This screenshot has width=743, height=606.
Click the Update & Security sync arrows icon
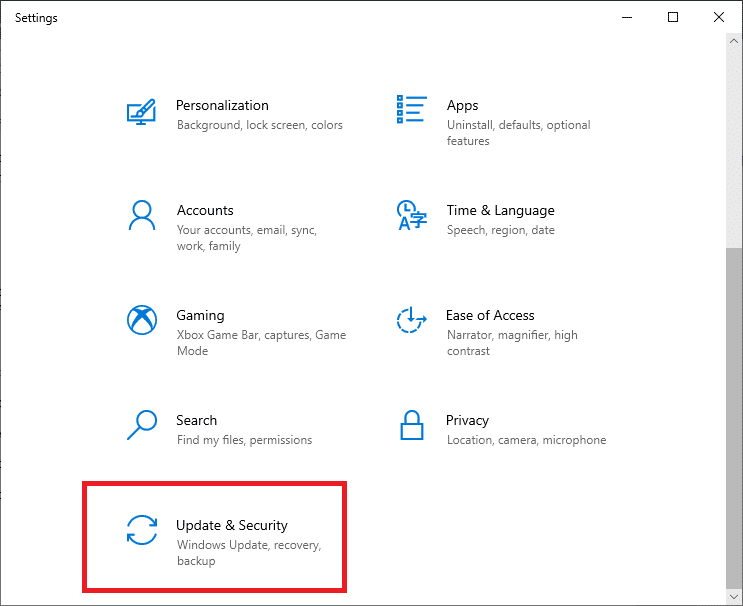click(x=142, y=530)
